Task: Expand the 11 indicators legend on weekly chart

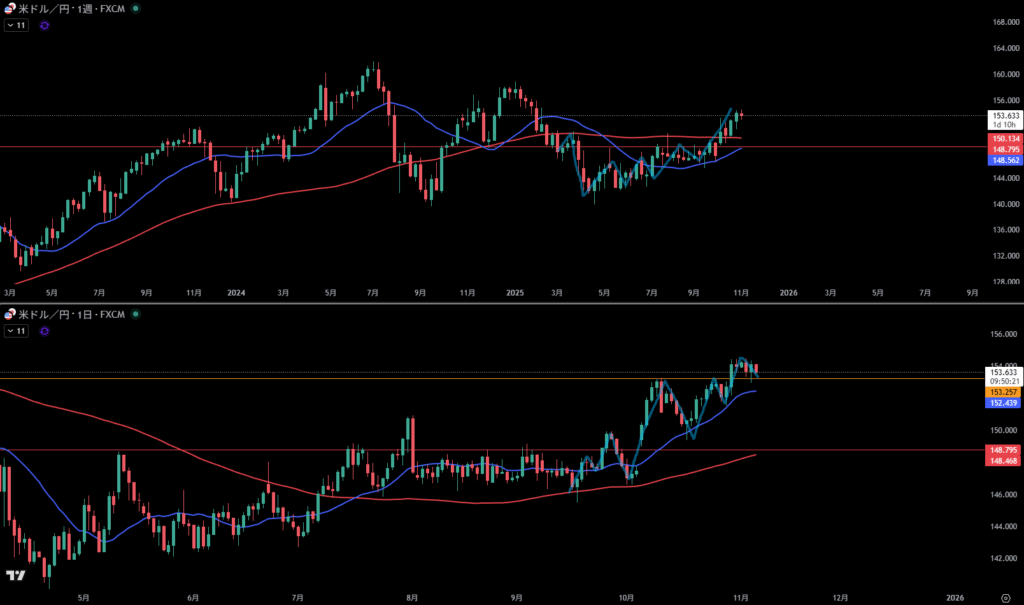Action: (x=16, y=25)
